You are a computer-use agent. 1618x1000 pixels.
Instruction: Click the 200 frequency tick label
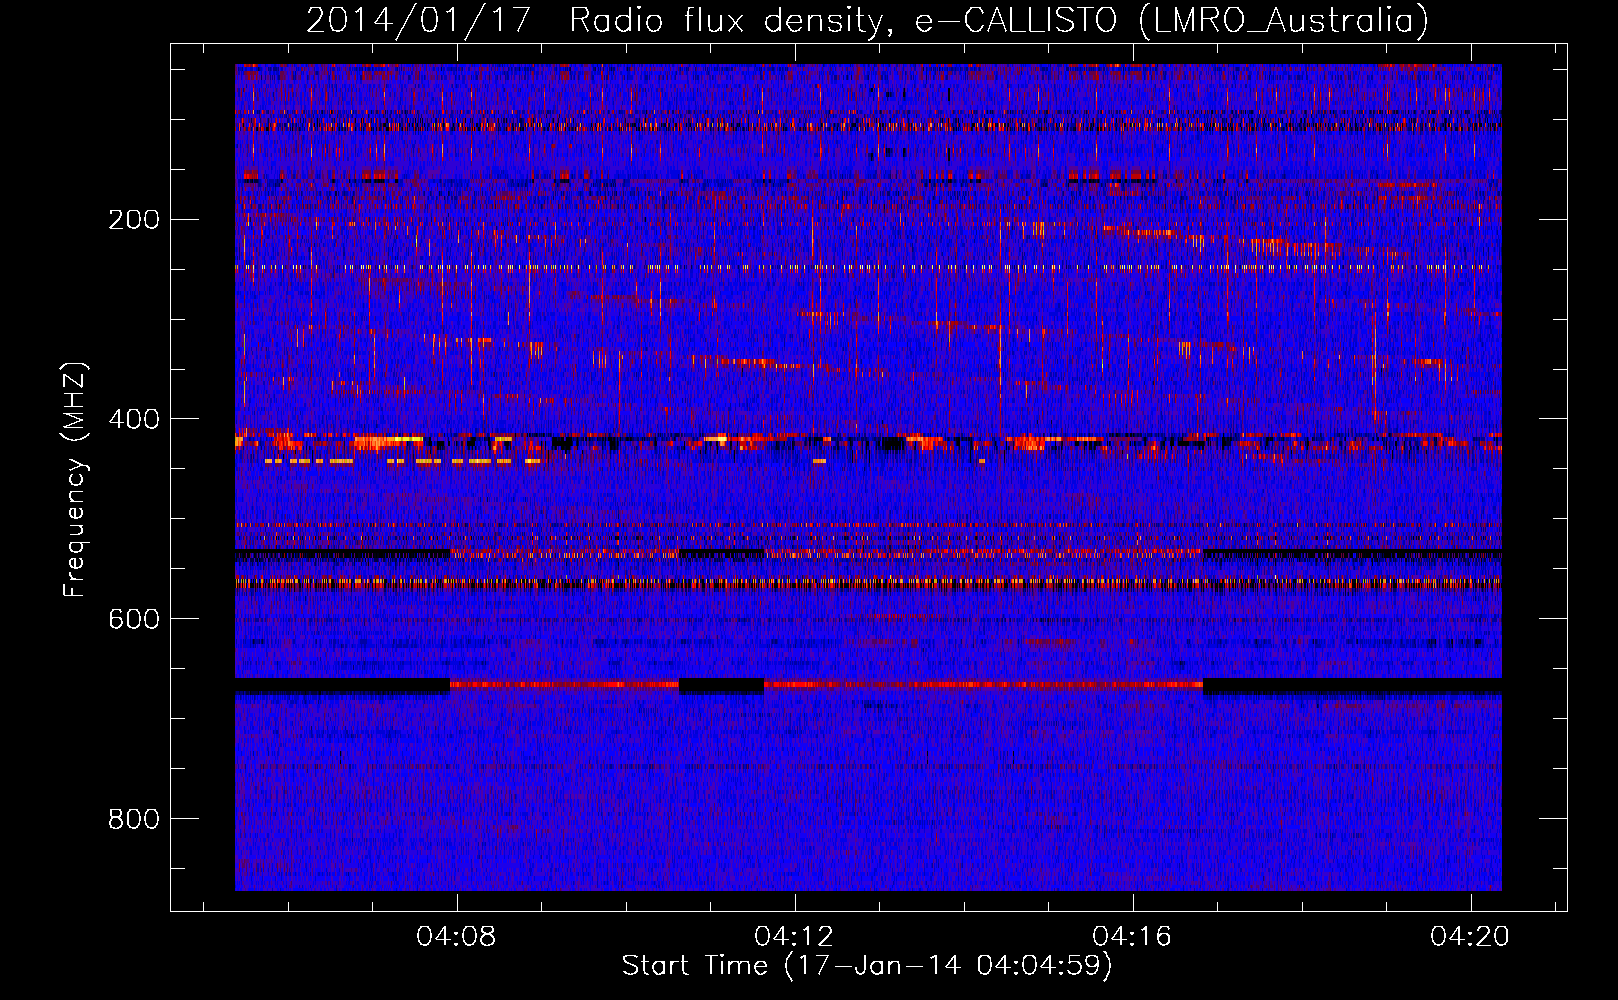[134, 219]
